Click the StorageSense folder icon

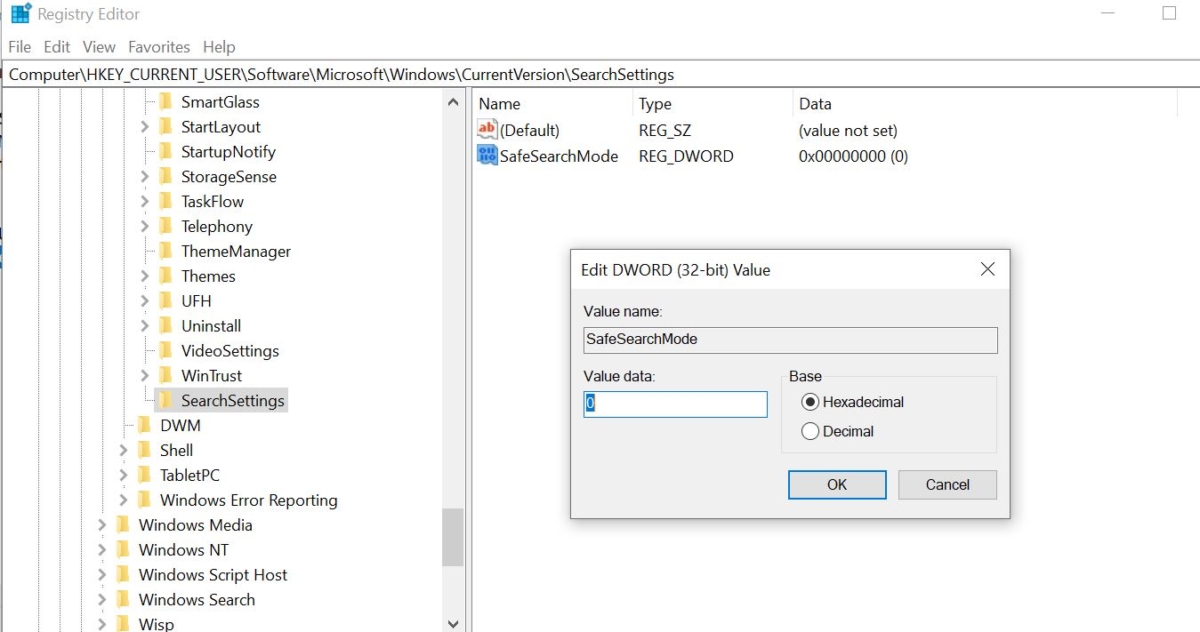pos(166,176)
